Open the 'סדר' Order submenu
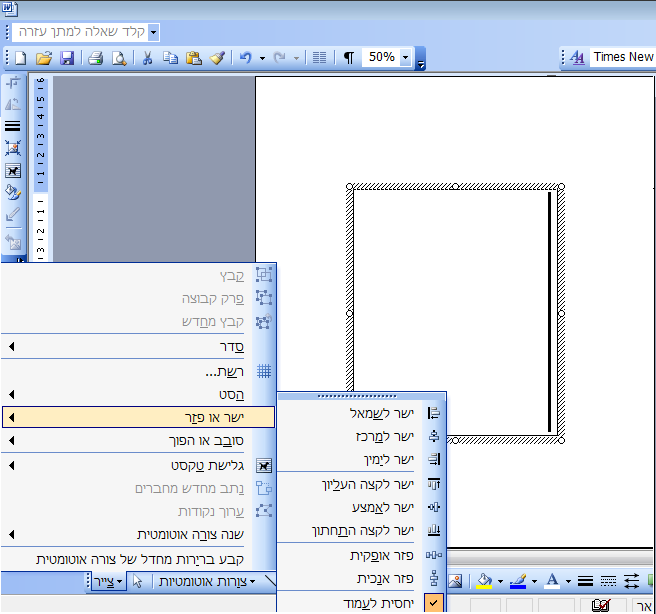Image resolution: width=656 pixels, height=614 pixels. (138, 347)
